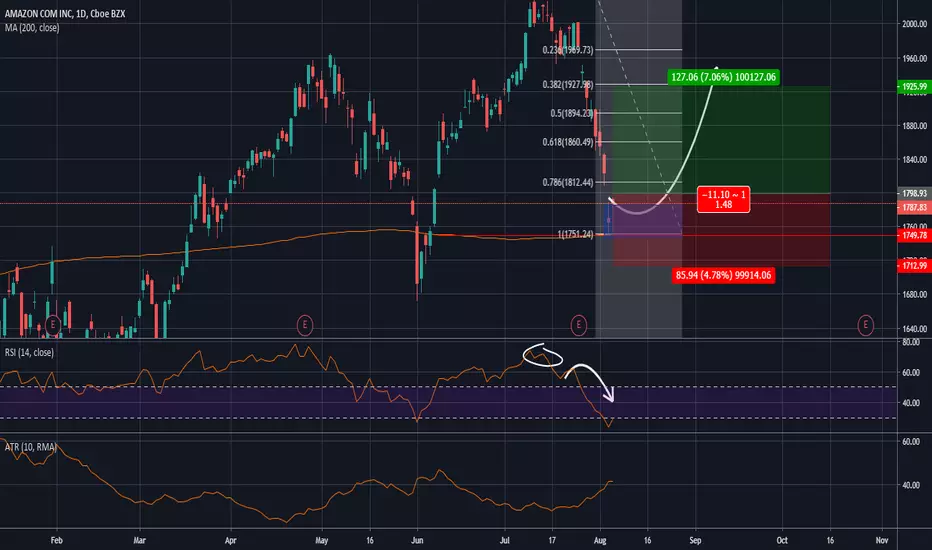Screen dimensions: 932x550
Task: Click the Nov date axis label
Action: point(882,540)
